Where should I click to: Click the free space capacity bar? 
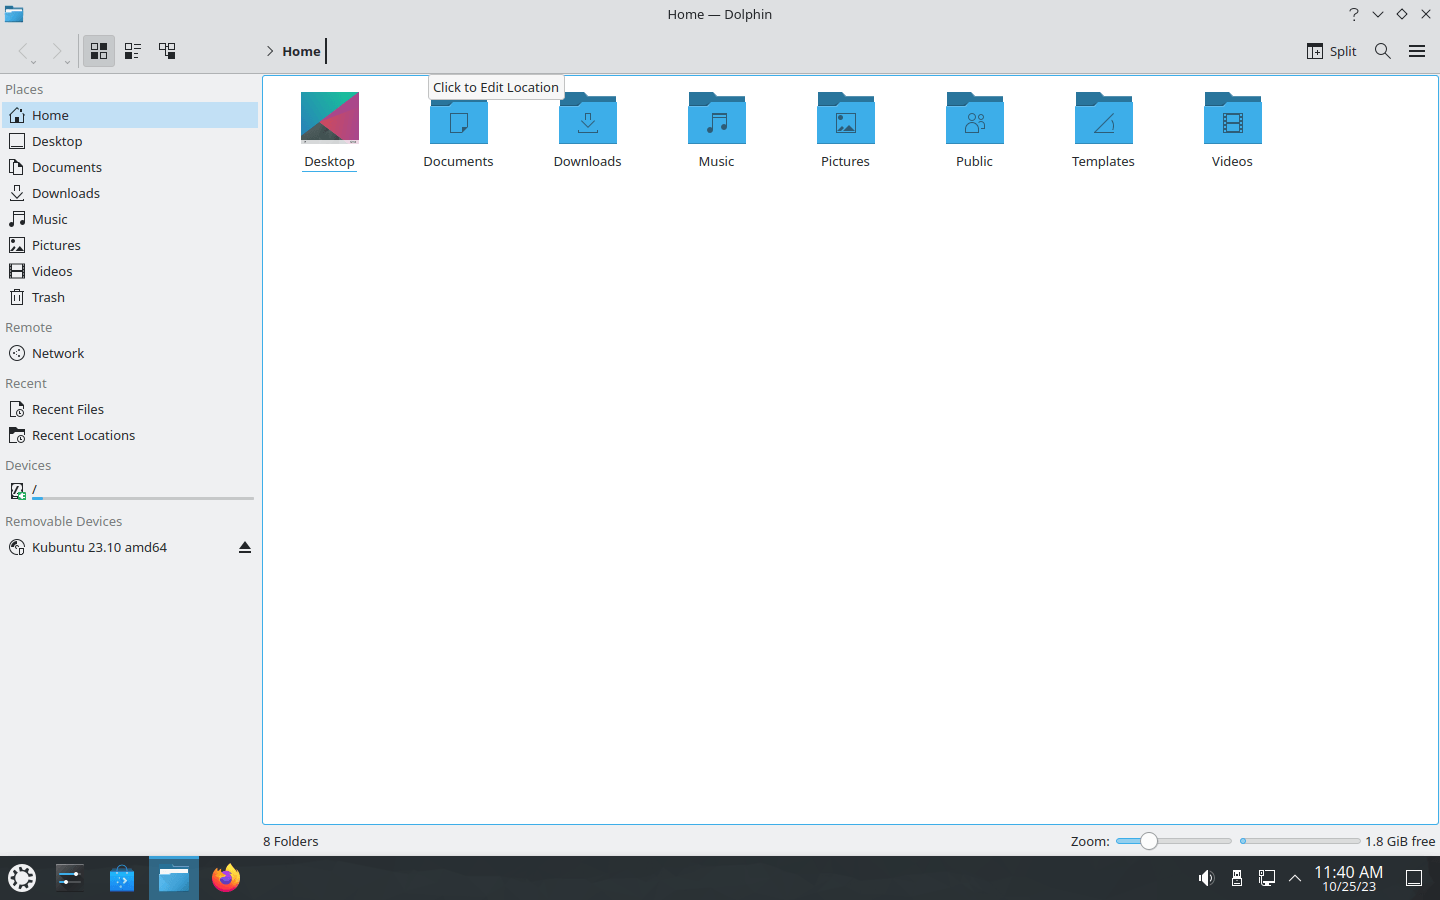tap(1300, 841)
